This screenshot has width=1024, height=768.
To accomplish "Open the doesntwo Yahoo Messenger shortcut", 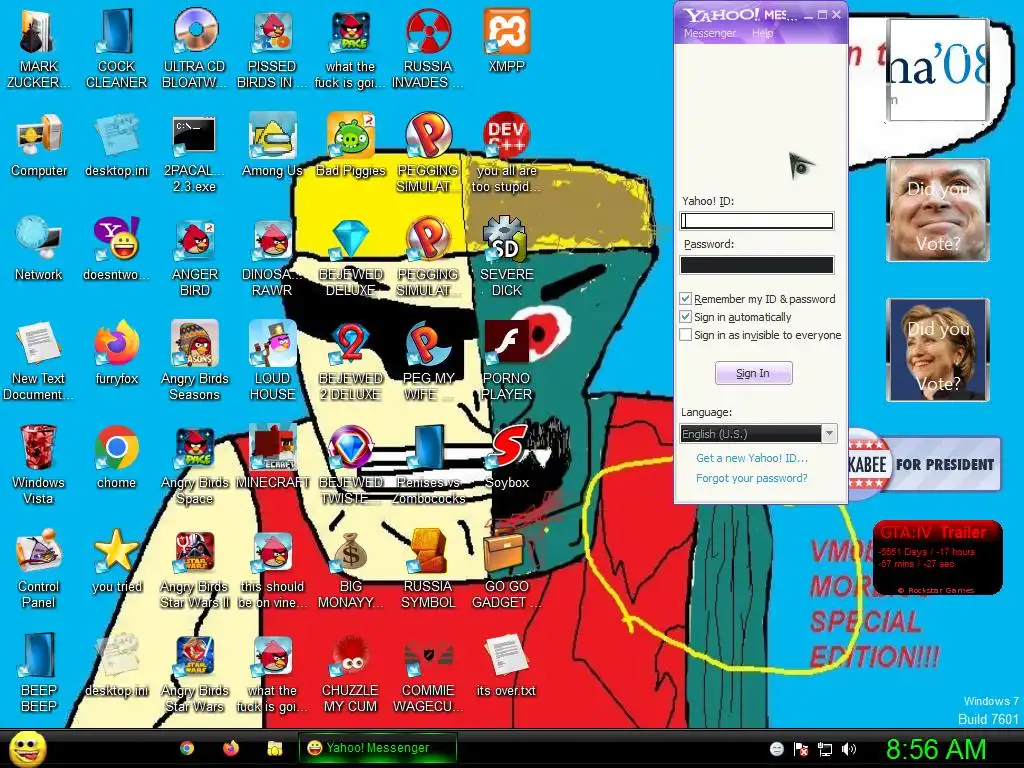I will click(x=116, y=240).
